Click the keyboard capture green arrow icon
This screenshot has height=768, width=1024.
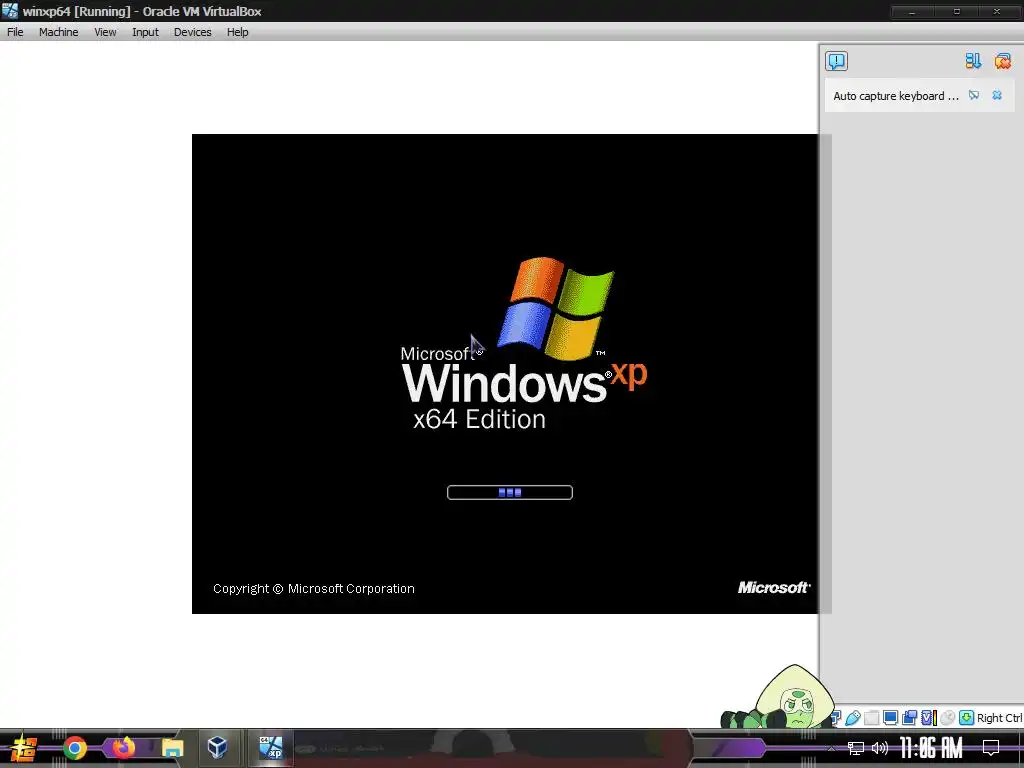[x=967, y=718]
